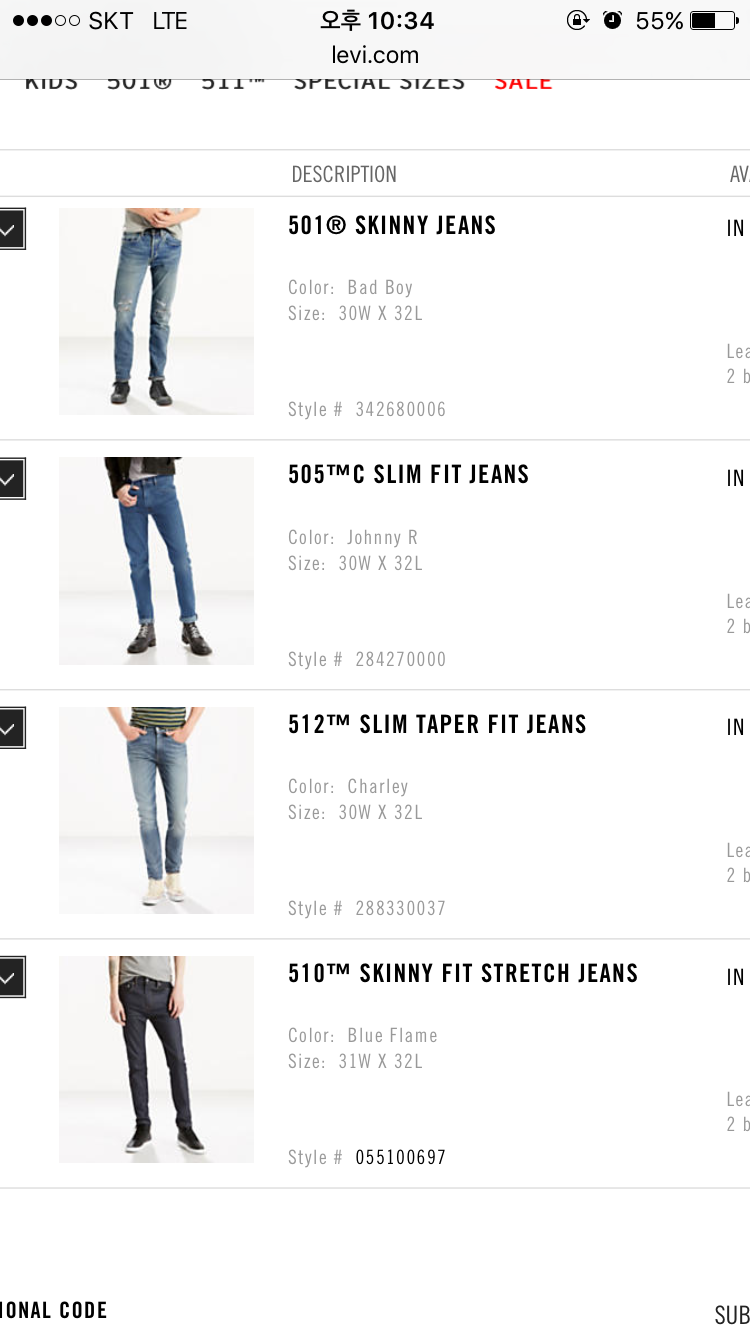Tap the battery icon in status bar
This screenshot has width=750, height=1334.
tap(715, 20)
